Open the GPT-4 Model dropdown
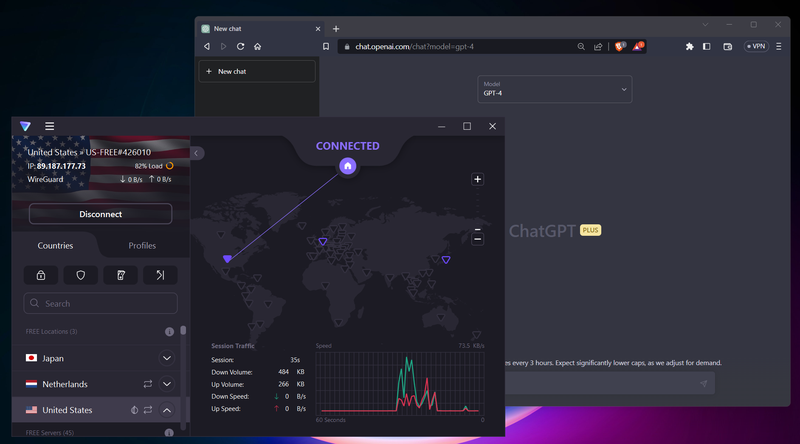This screenshot has width=800, height=444. pos(555,89)
